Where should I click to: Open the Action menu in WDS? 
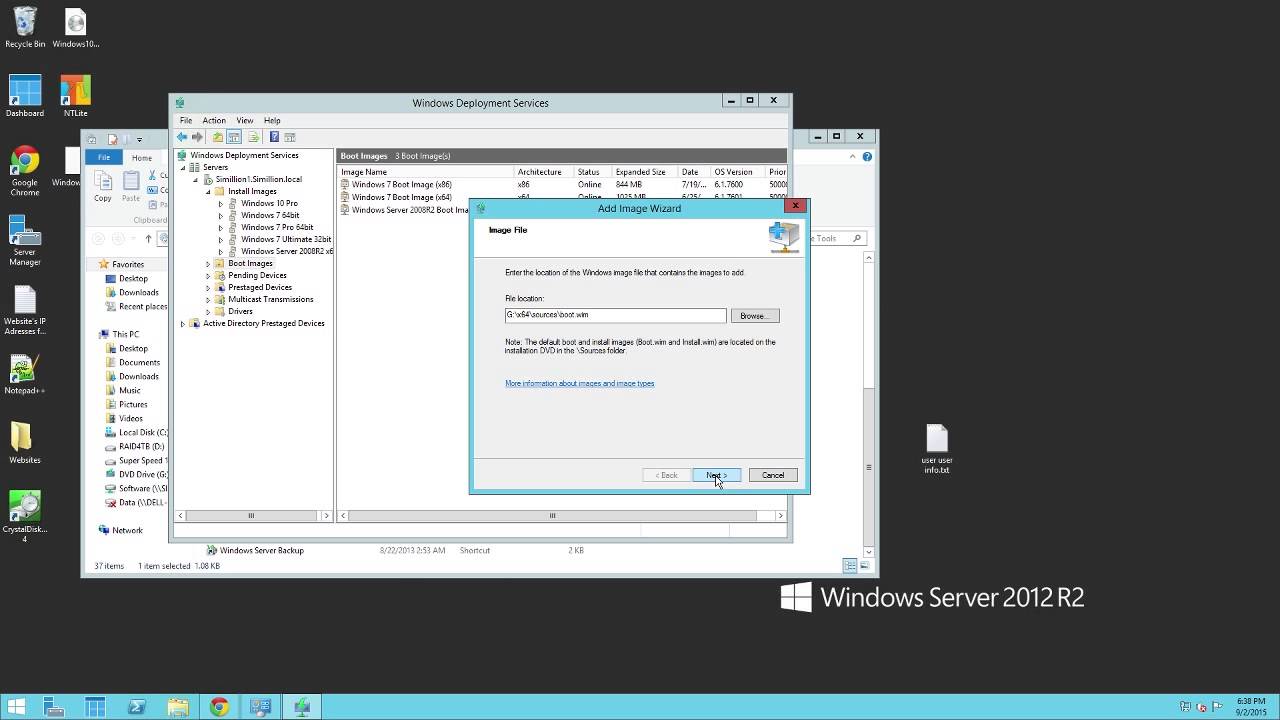click(x=214, y=120)
